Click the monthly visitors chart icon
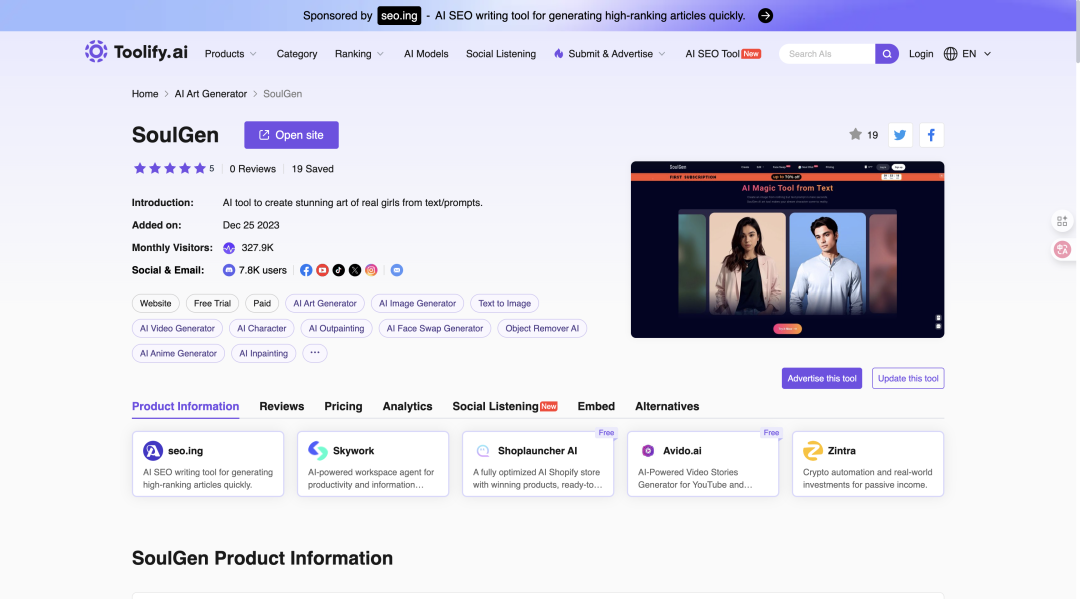Screen dimensions: 1080x599 (x=229, y=248)
